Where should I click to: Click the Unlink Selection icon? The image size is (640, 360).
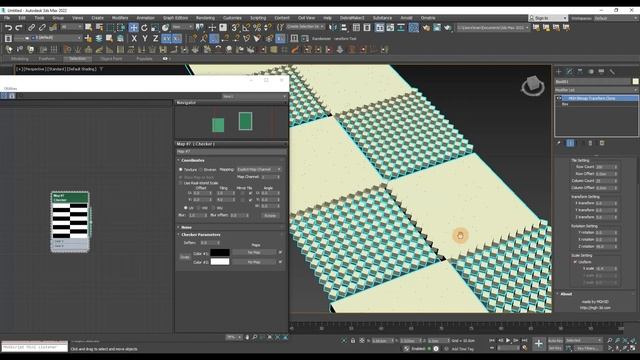(42, 28)
